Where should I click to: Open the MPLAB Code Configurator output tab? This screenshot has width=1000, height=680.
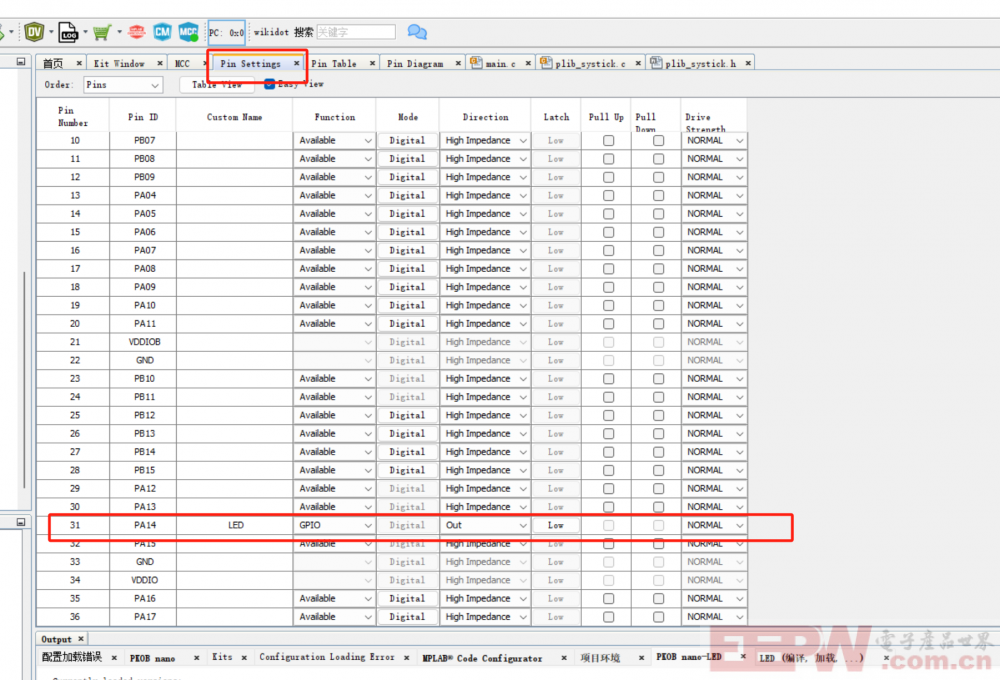[x=482, y=658]
